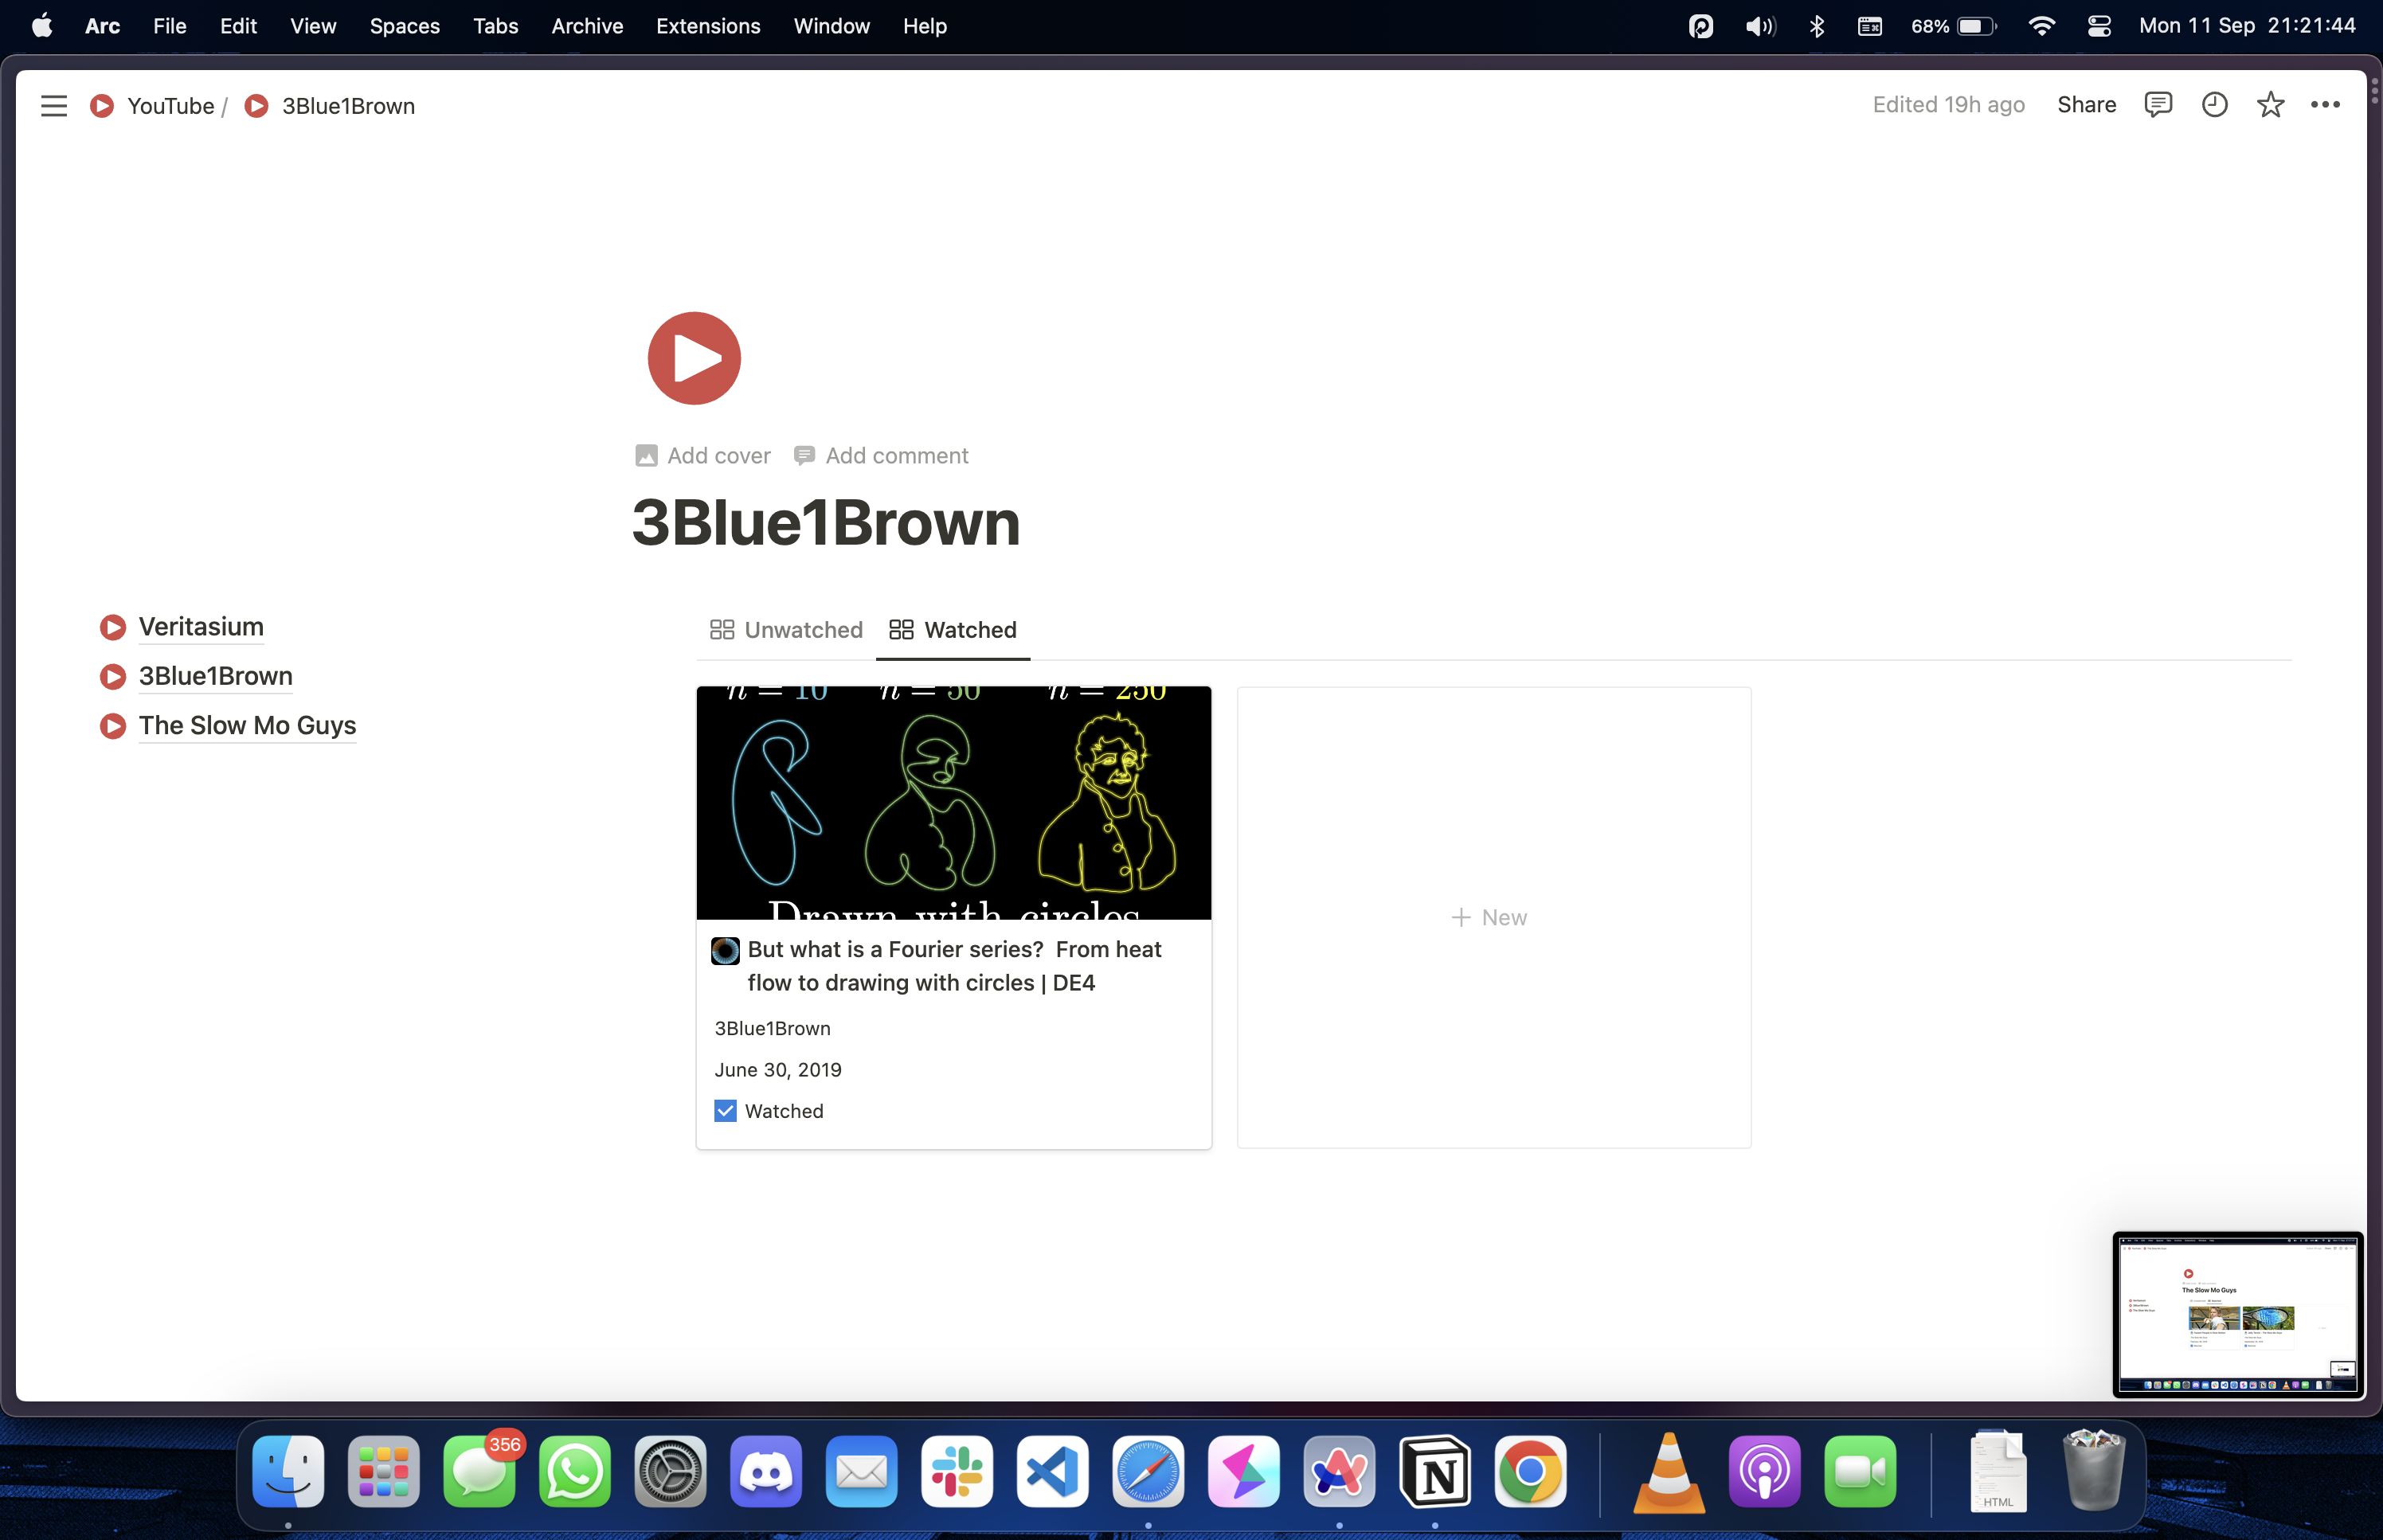Open the volume control in menu bar
Screen dimensions: 2383x1540
pyautogui.click(x=1760, y=26)
